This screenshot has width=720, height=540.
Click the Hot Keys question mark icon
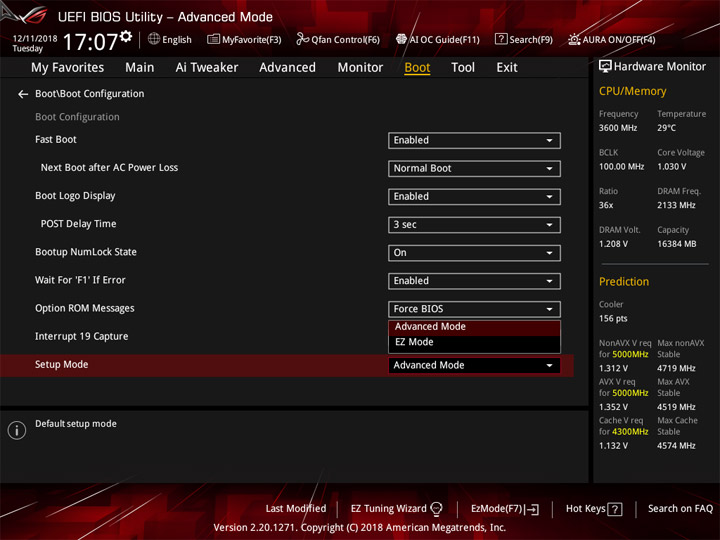615,509
